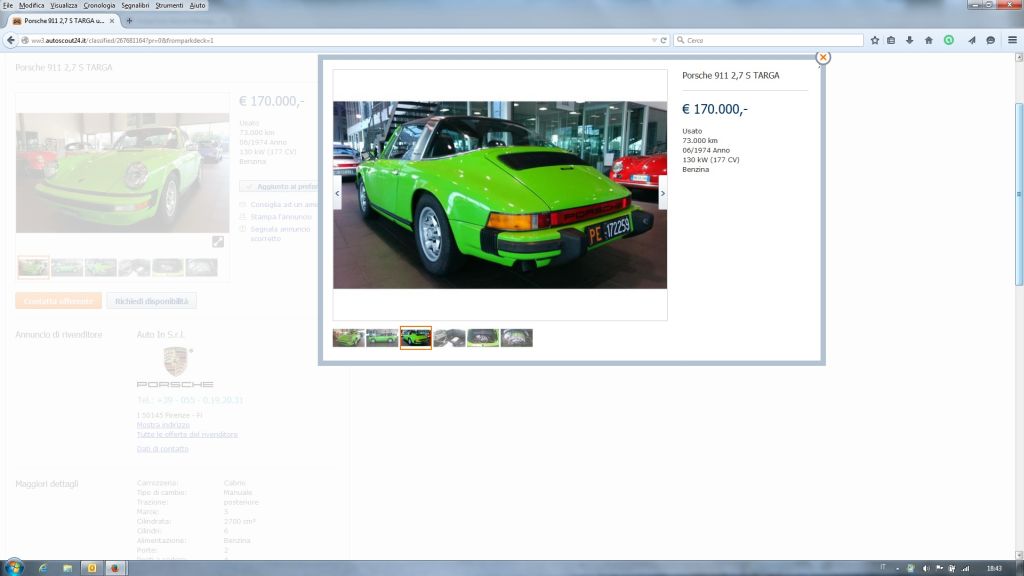Close the photo gallery popup
This screenshot has height=576, width=1024.
[x=823, y=57]
